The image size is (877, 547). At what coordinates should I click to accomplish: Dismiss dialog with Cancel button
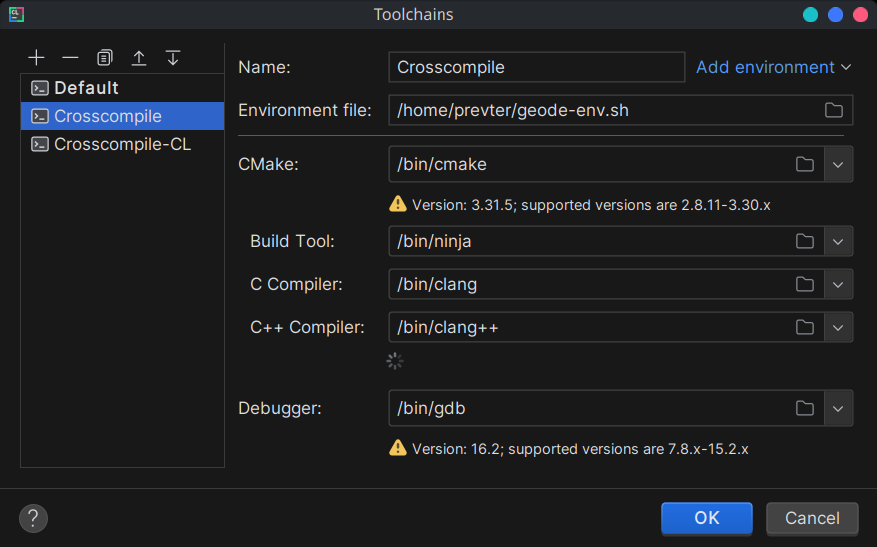(812, 518)
